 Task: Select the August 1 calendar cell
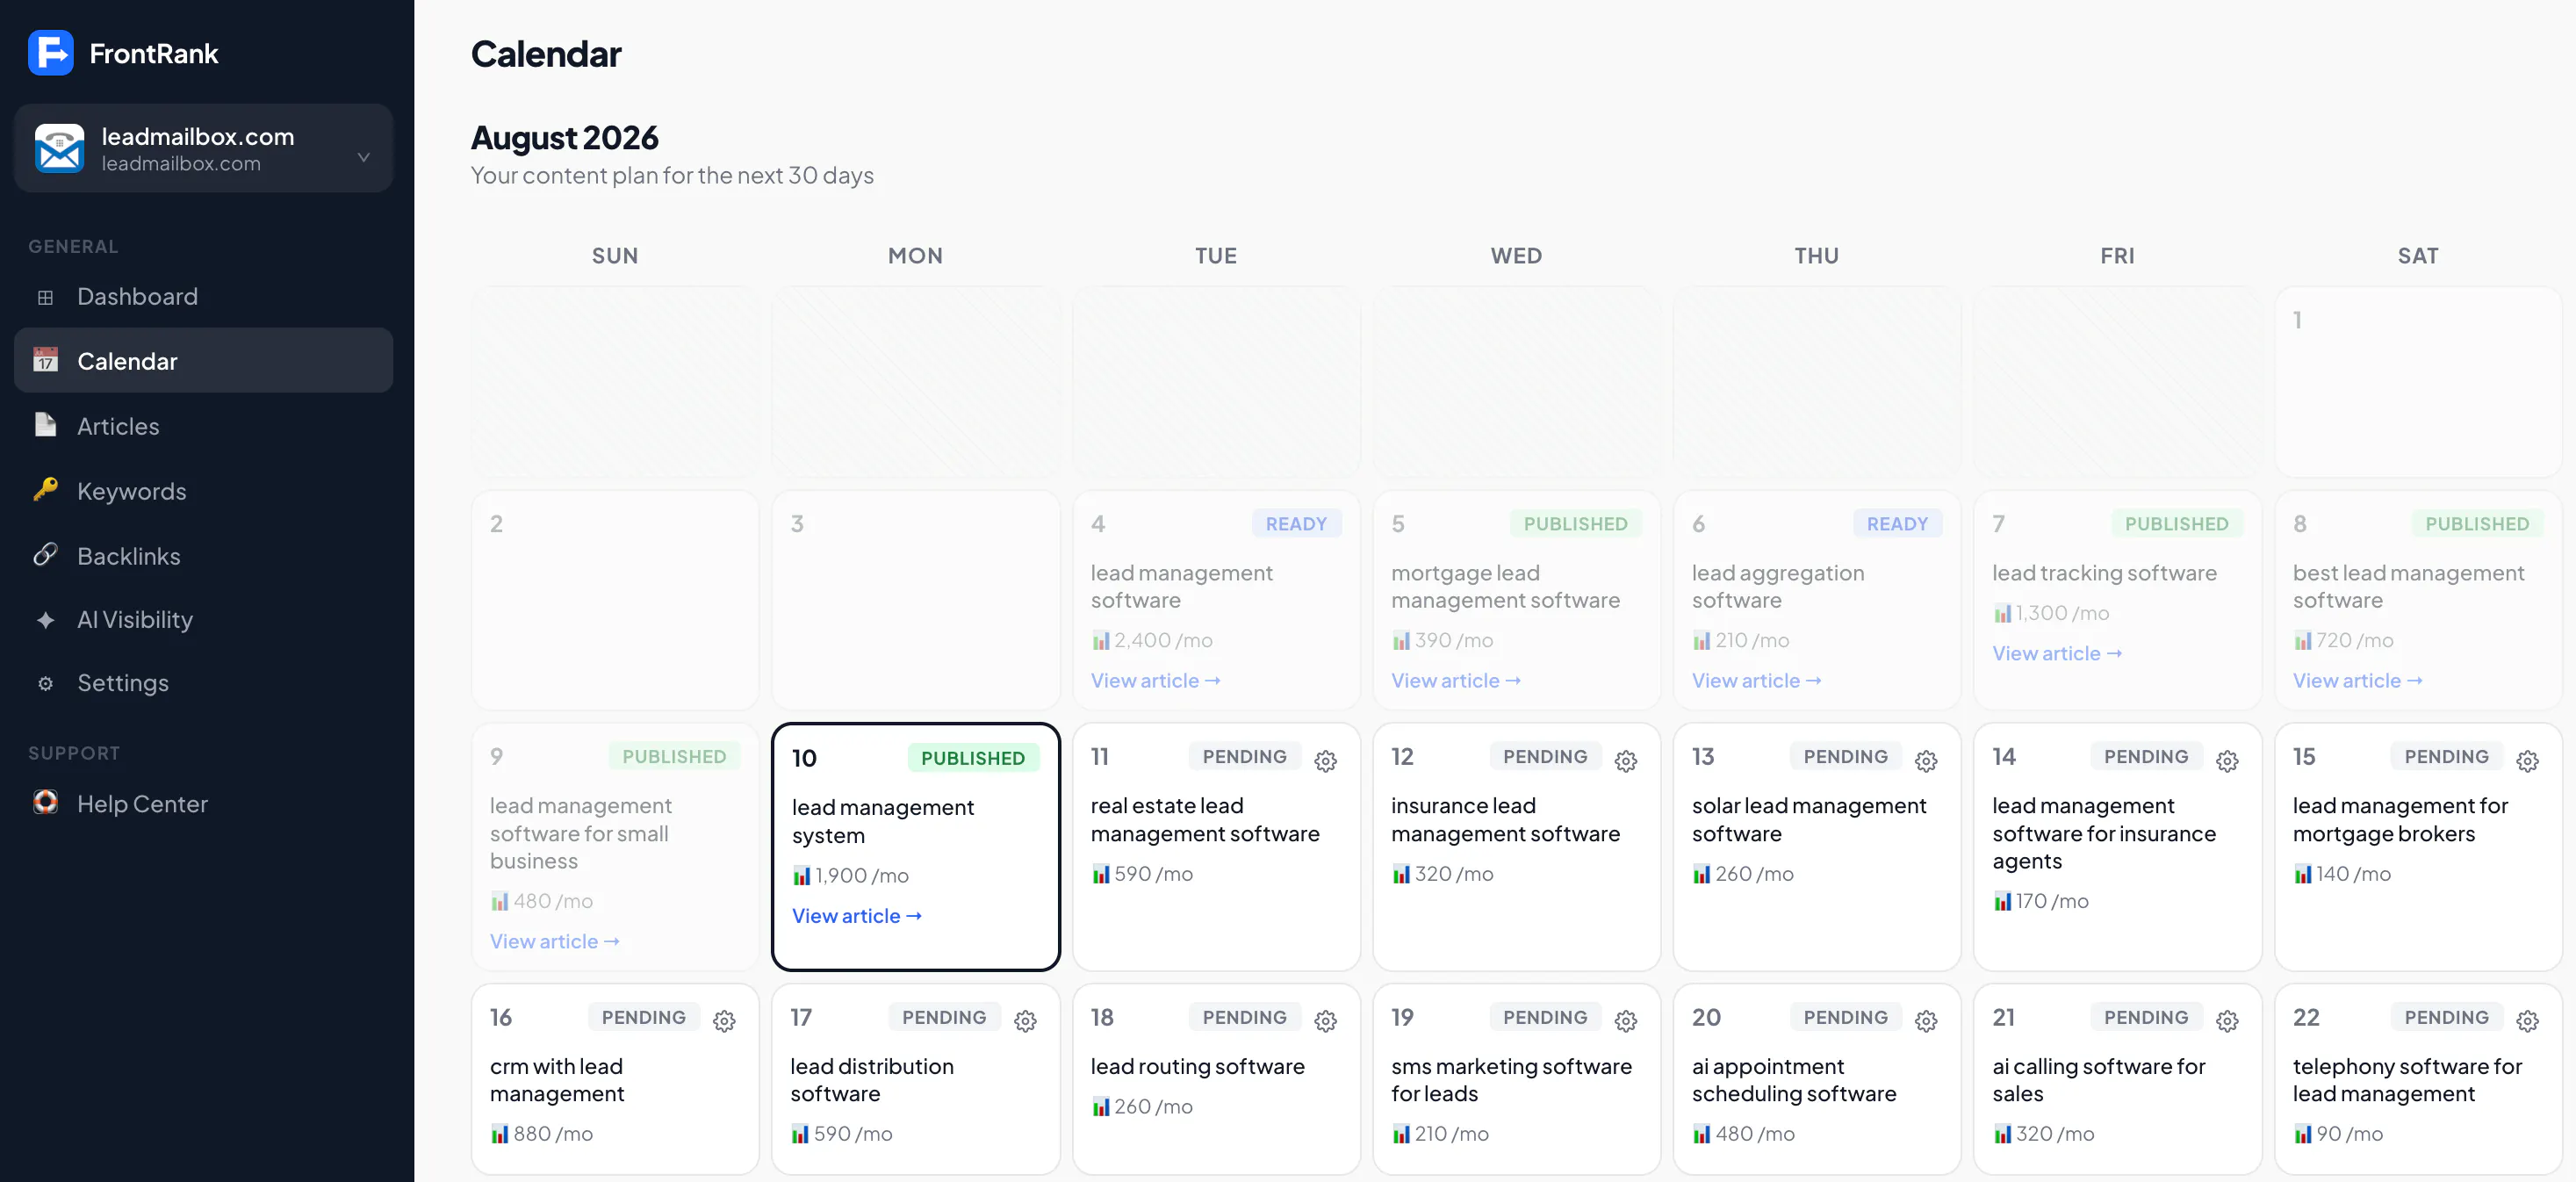[2417, 382]
